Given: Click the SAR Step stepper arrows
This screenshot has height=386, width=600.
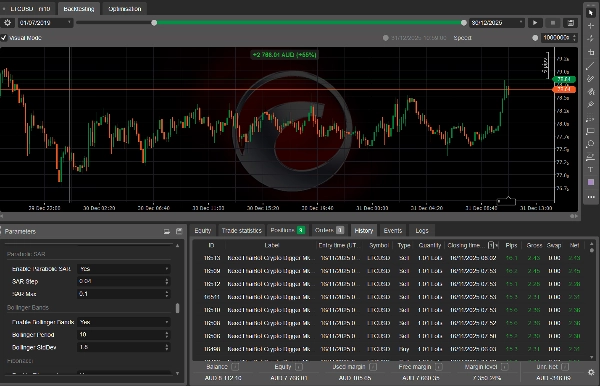Looking at the screenshot, I should [166, 281].
